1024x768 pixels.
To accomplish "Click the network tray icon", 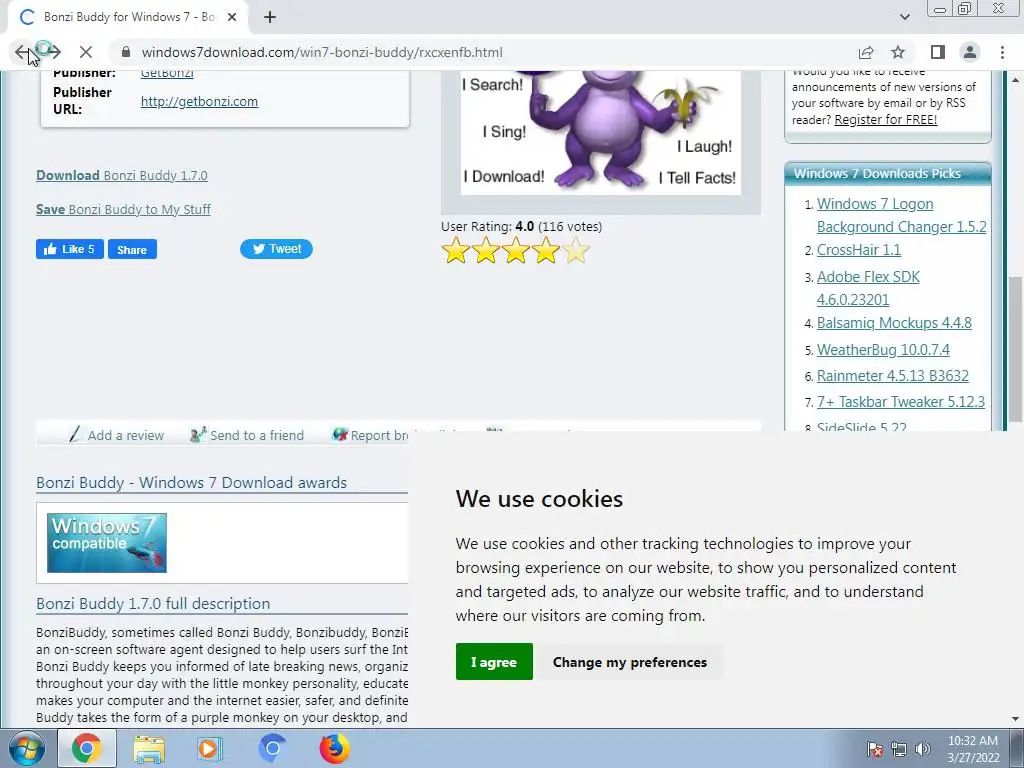I will pyautogui.click(x=899, y=749).
